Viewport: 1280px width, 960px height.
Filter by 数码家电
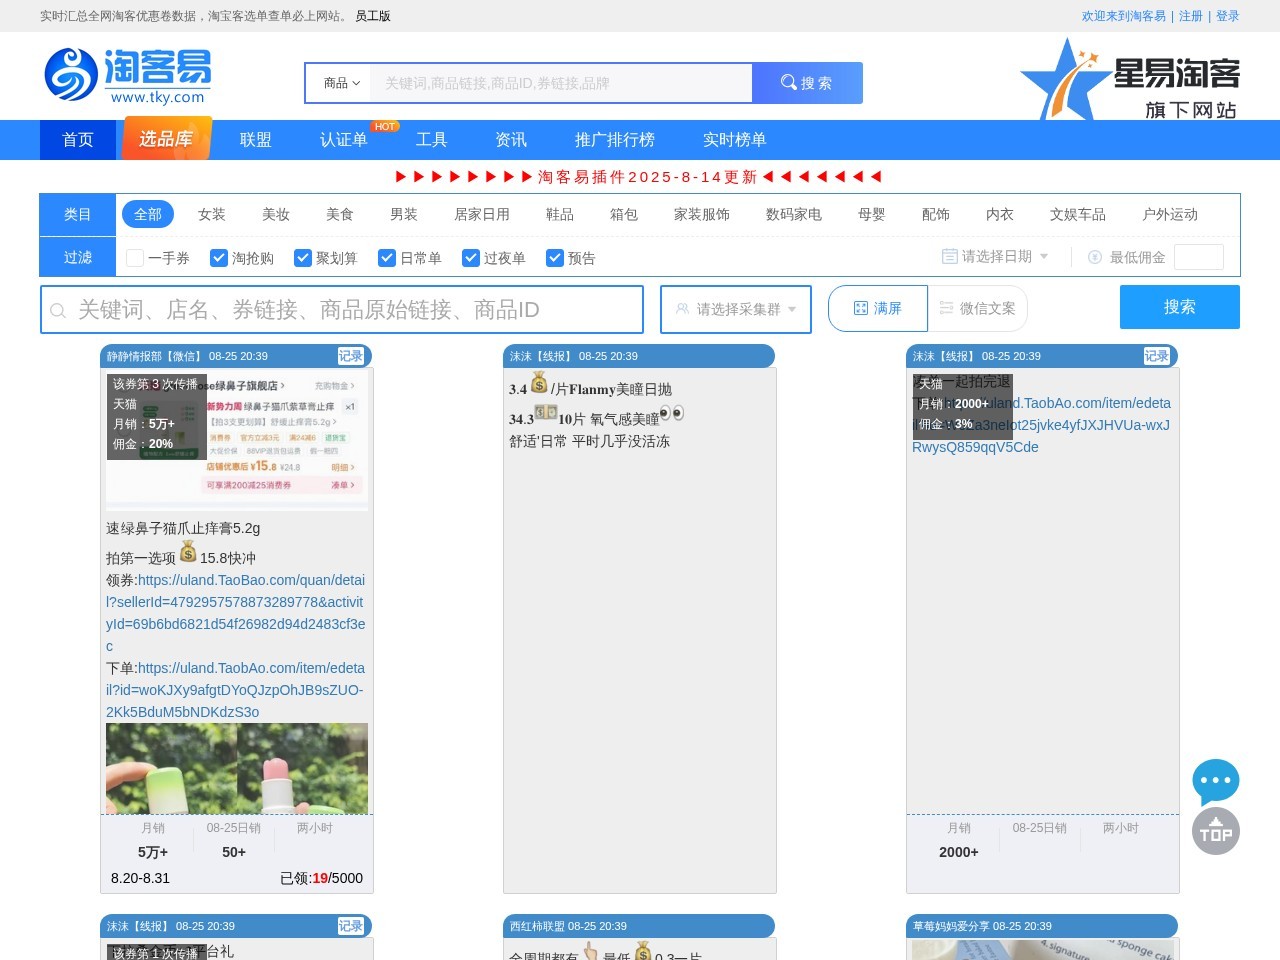coord(794,214)
